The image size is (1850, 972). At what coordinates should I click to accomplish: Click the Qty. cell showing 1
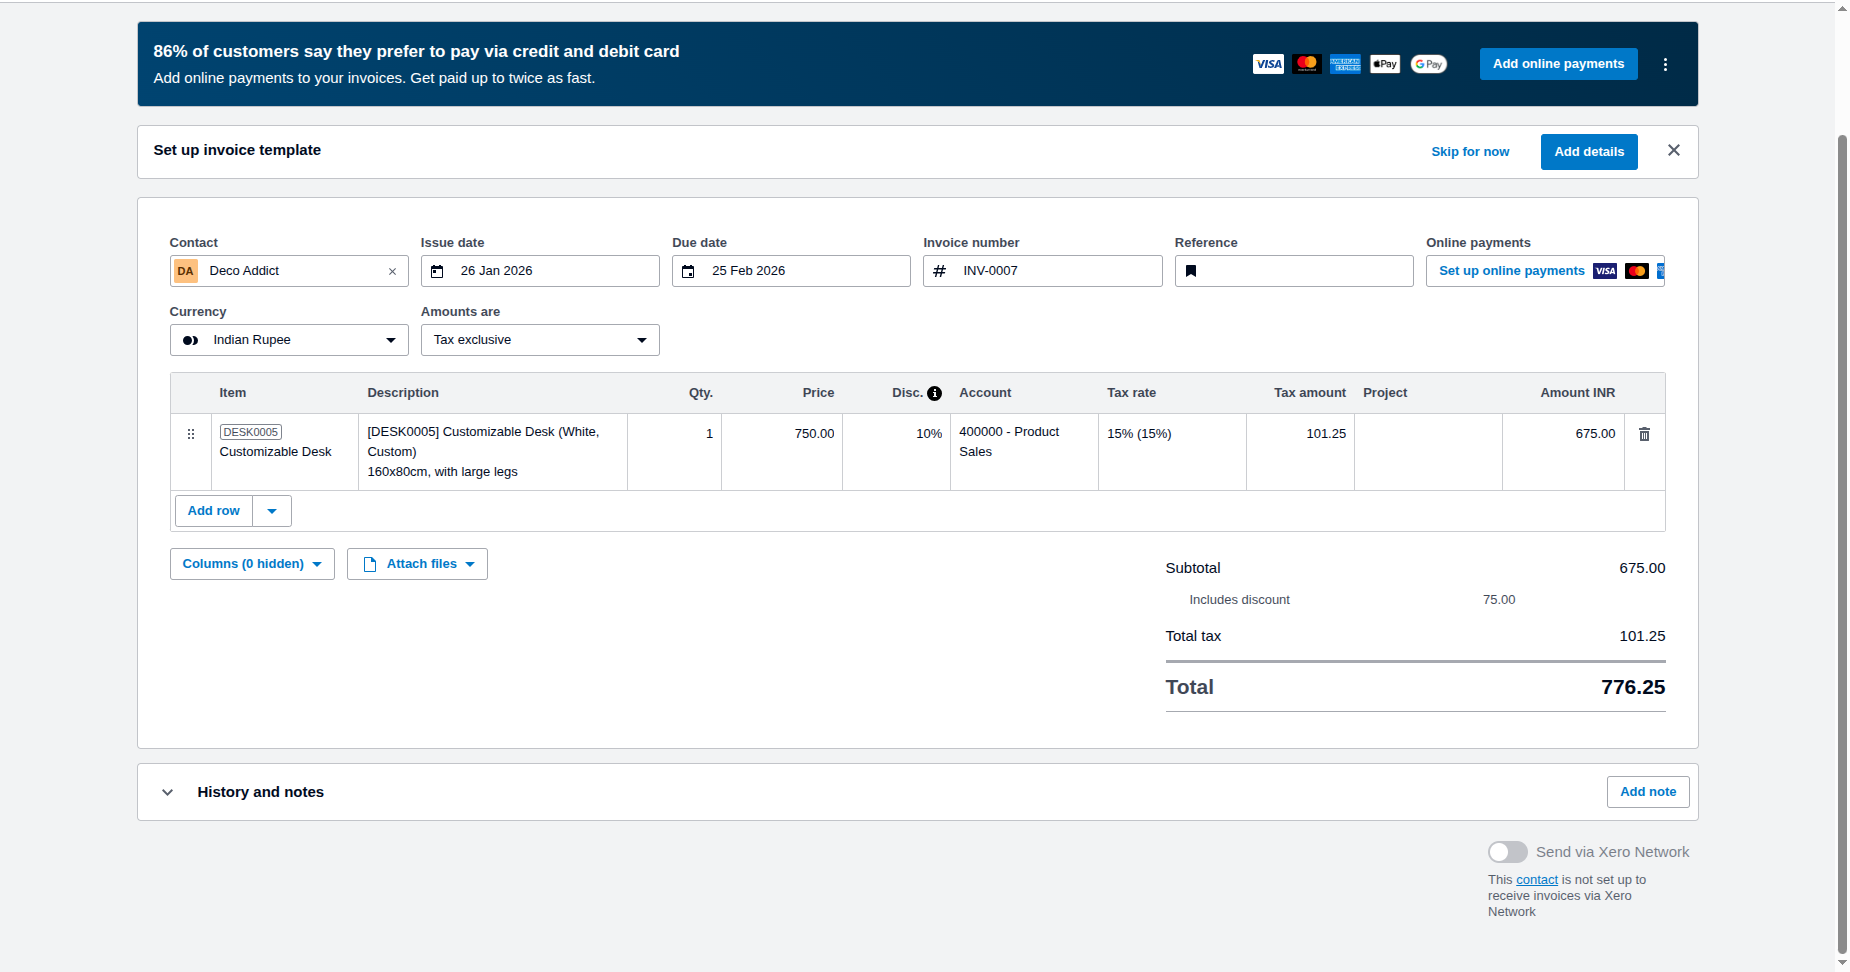674,452
